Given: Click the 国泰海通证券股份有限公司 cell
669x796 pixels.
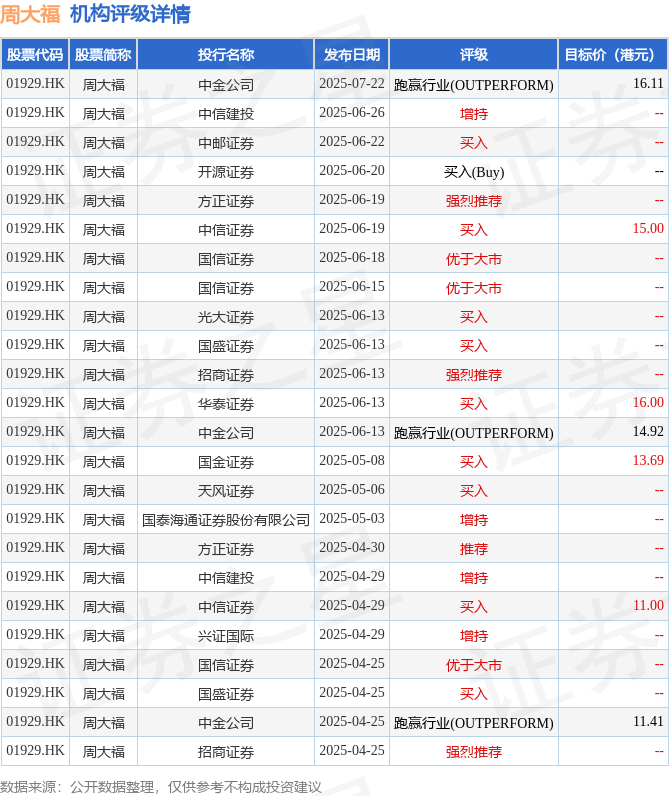Looking at the screenshot, I should (226, 520).
